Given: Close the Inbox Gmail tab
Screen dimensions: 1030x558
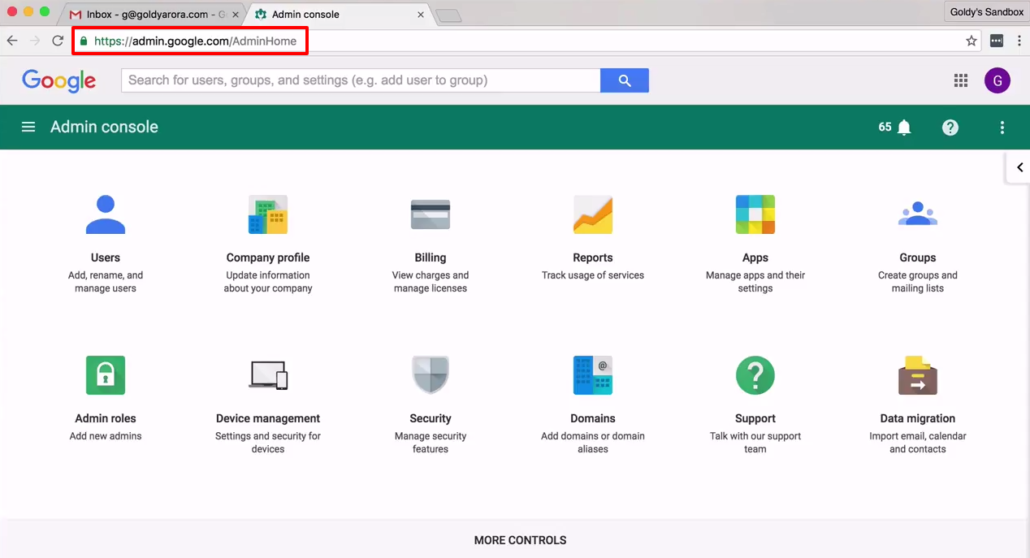Looking at the screenshot, I should click(x=236, y=14).
